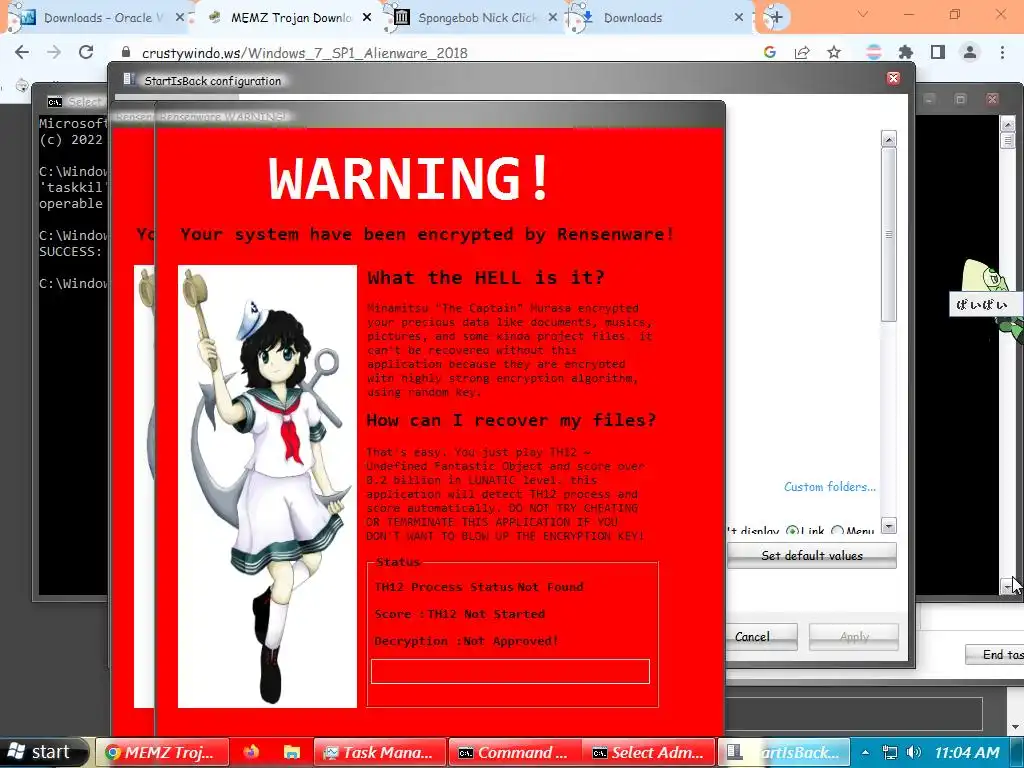Switch to Task Manager taskbar item
Viewport: 1024px width, 768px height.
[x=380, y=752]
